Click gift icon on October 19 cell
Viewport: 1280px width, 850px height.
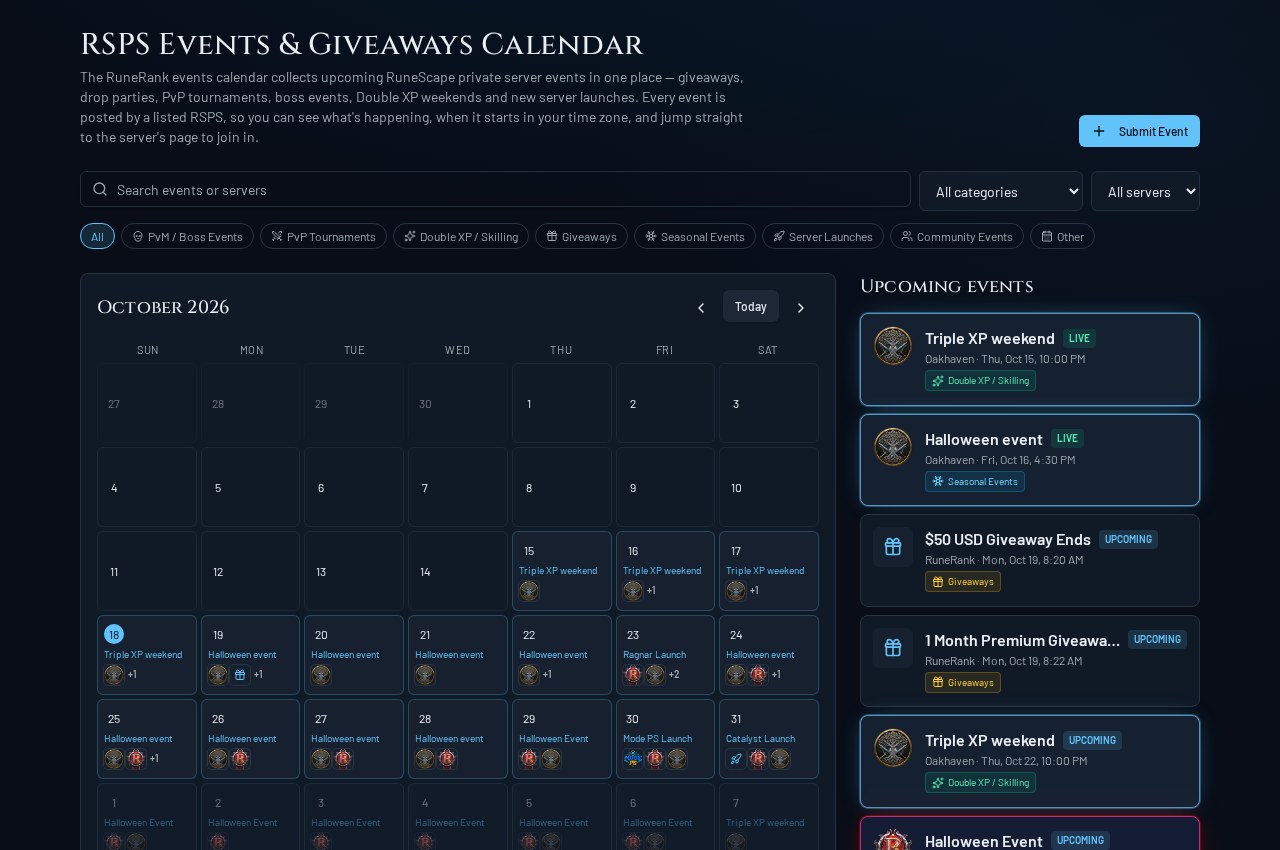point(240,675)
